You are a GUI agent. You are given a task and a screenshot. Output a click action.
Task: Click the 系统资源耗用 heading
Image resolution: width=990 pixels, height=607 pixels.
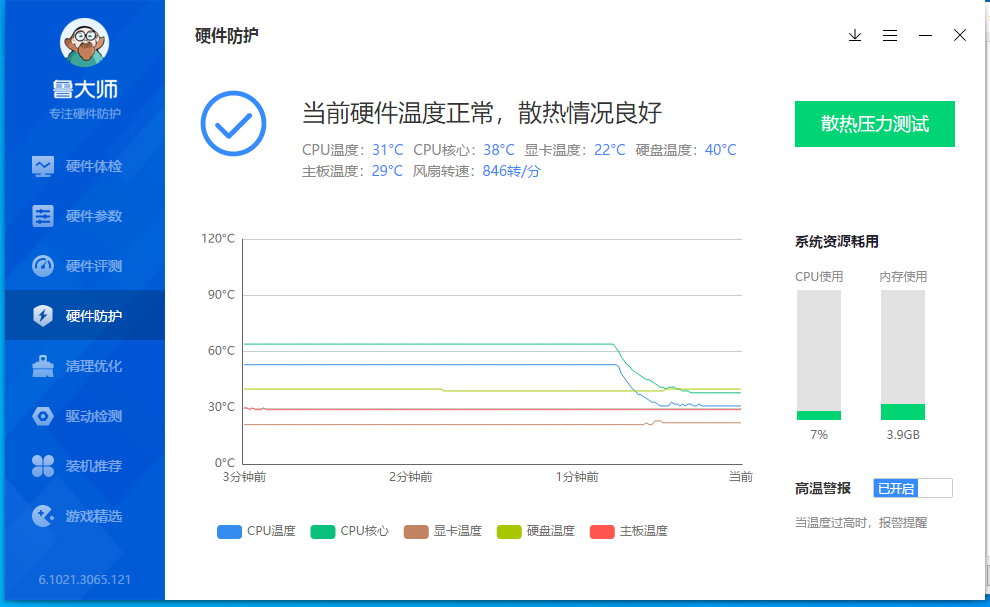point(837,242)
